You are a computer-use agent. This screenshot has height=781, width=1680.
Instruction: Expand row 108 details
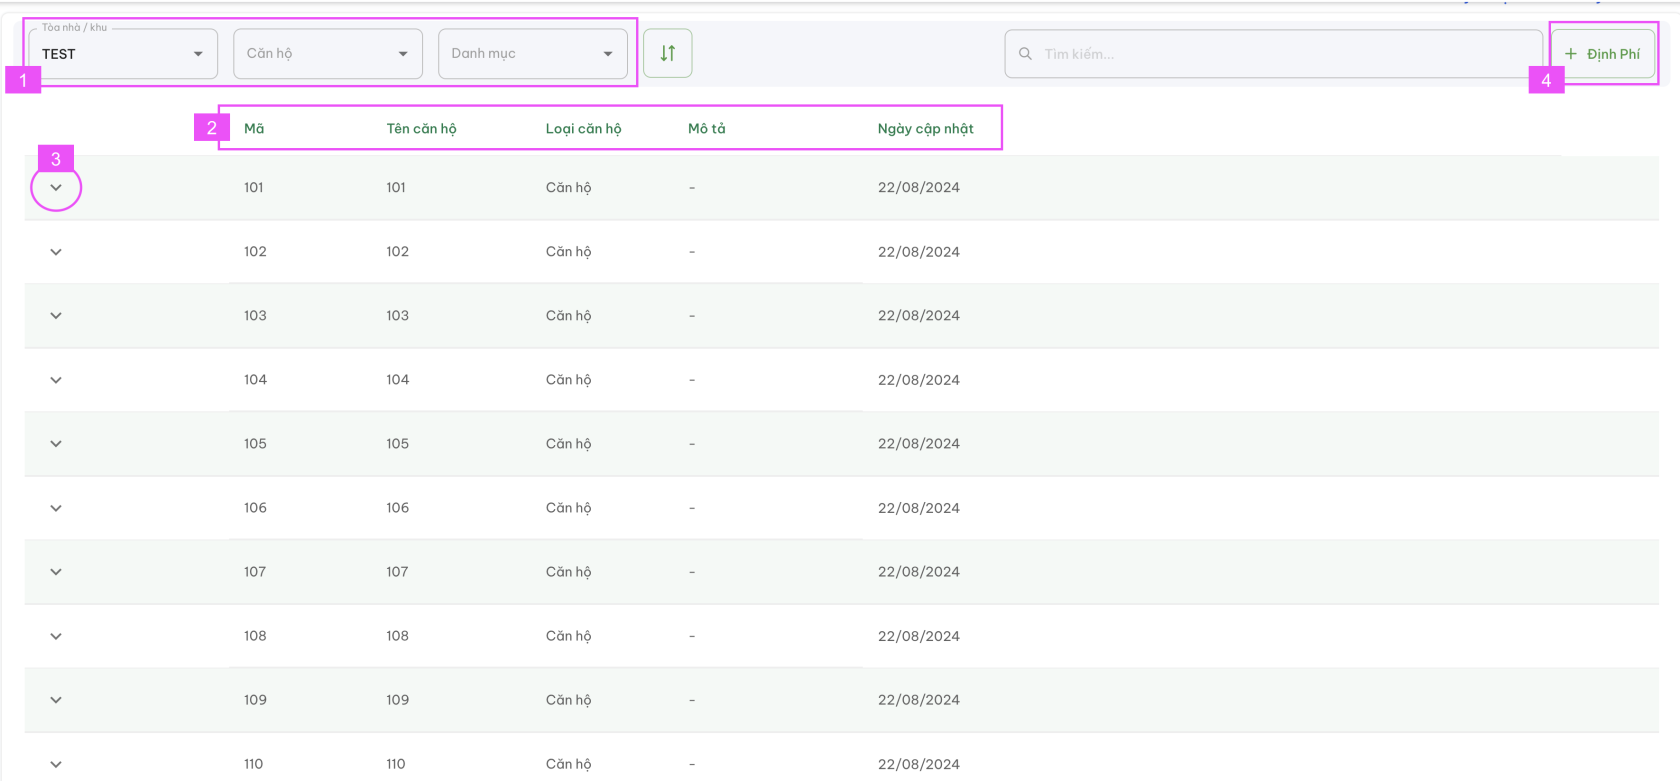(56, 636)
